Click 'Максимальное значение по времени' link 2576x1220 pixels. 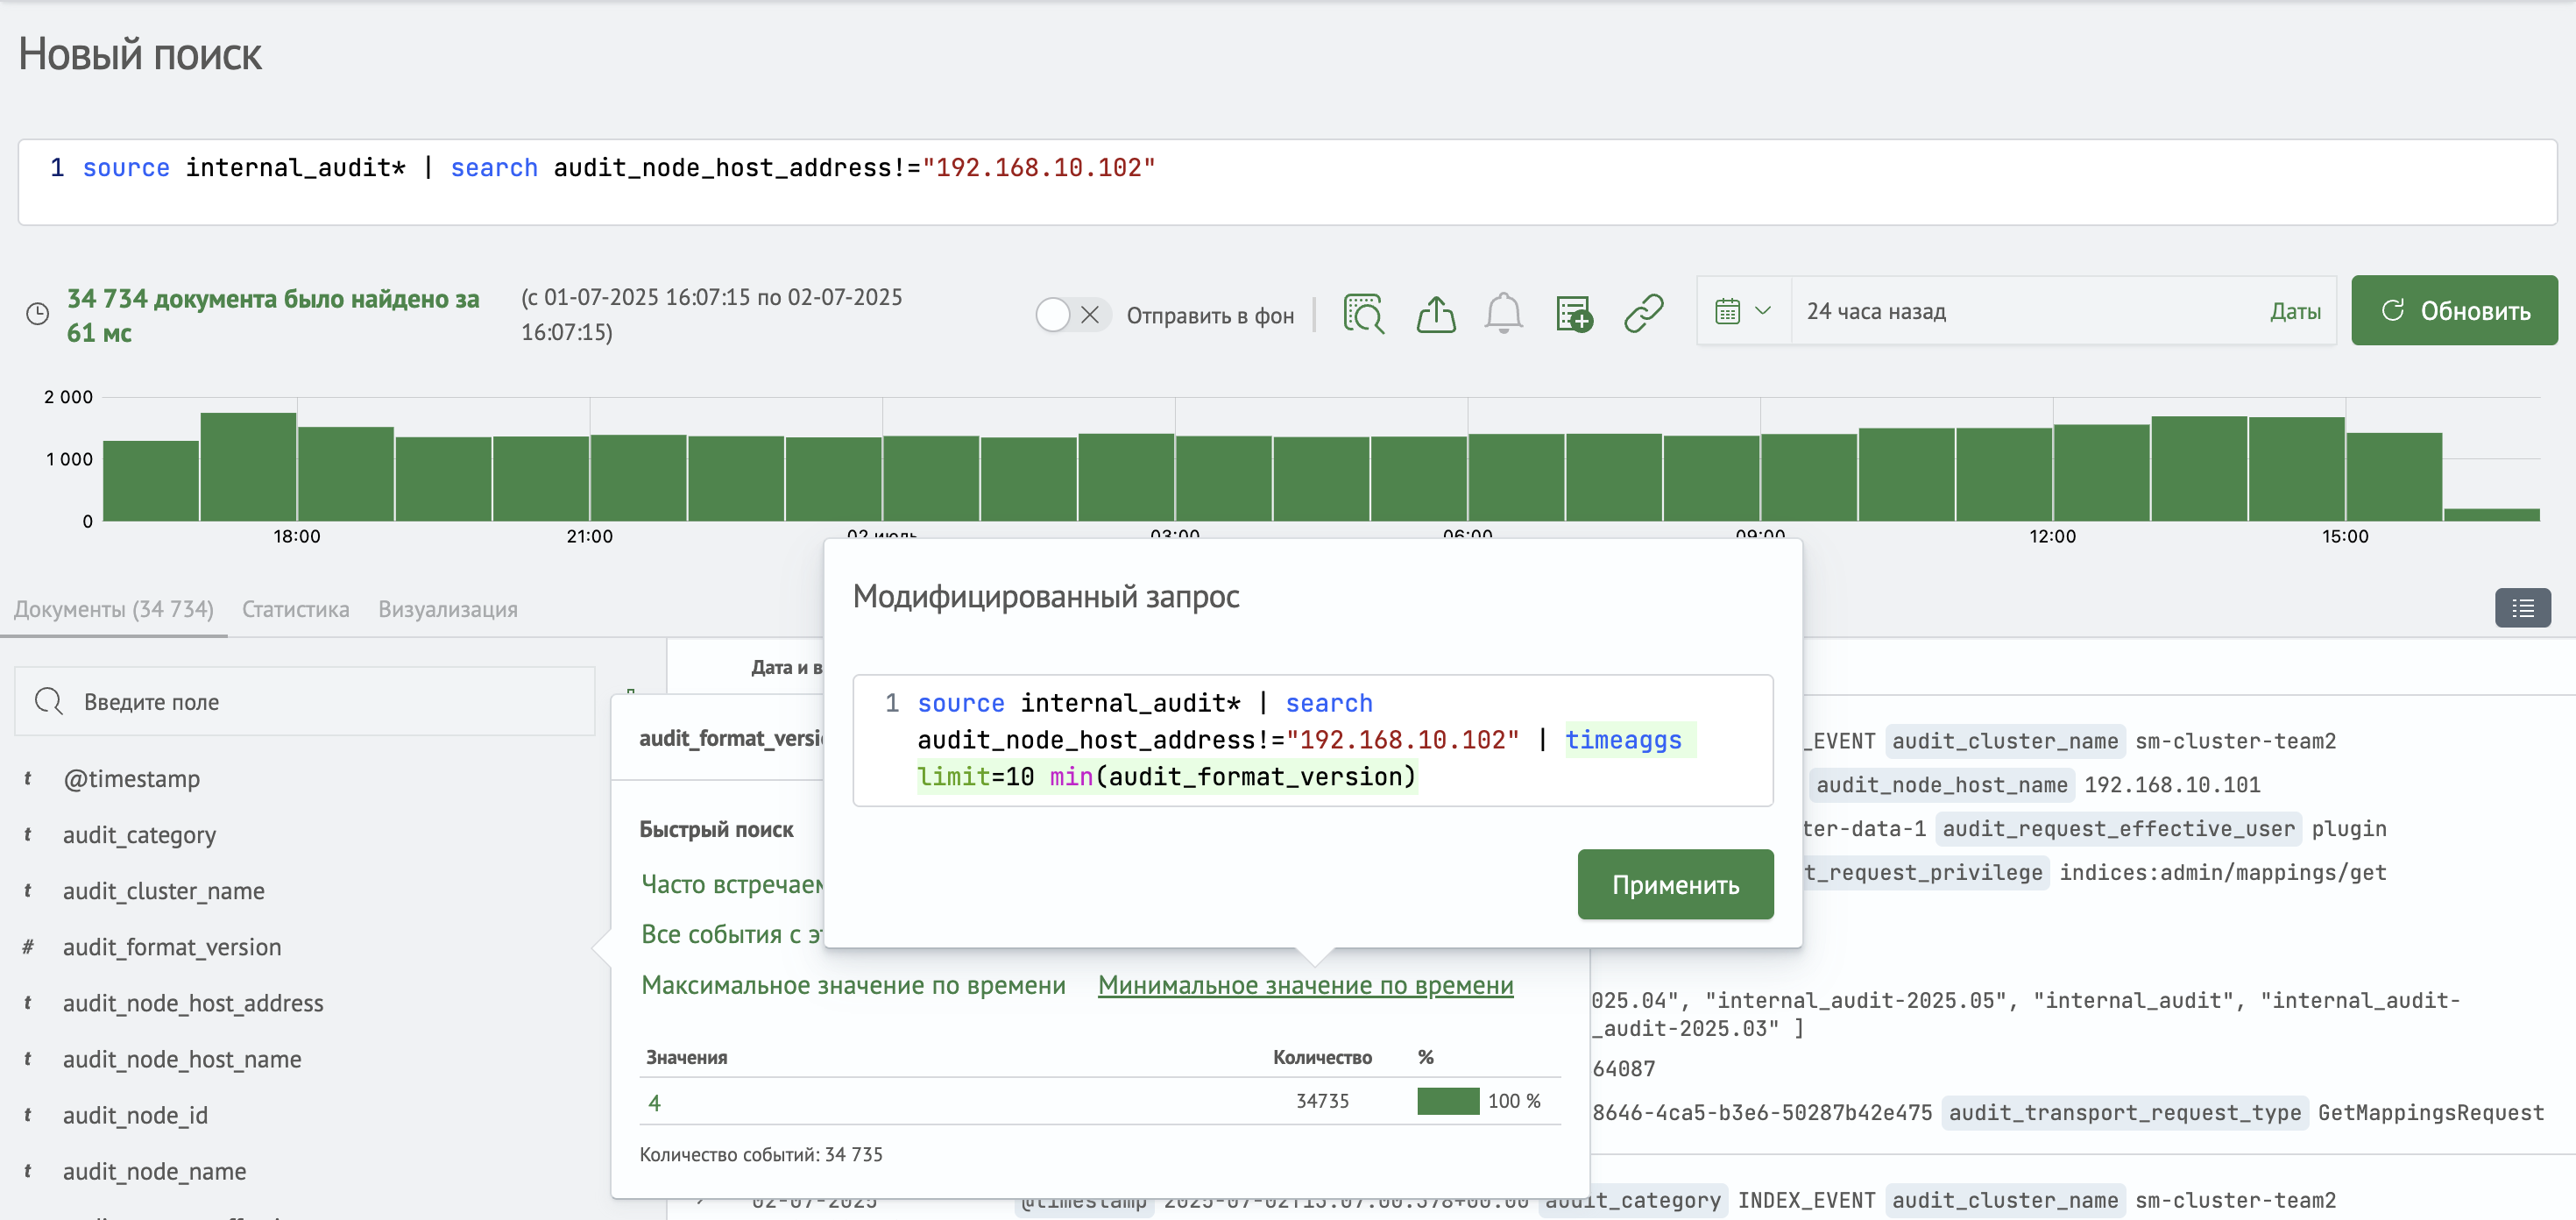coord(853,985)
